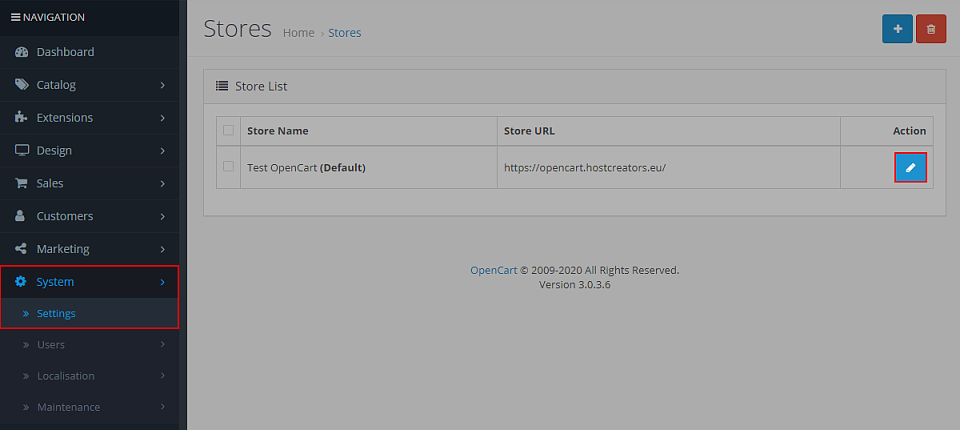
Task: Check the Test OpenCart store row checkbox
Action: (228, 167)
